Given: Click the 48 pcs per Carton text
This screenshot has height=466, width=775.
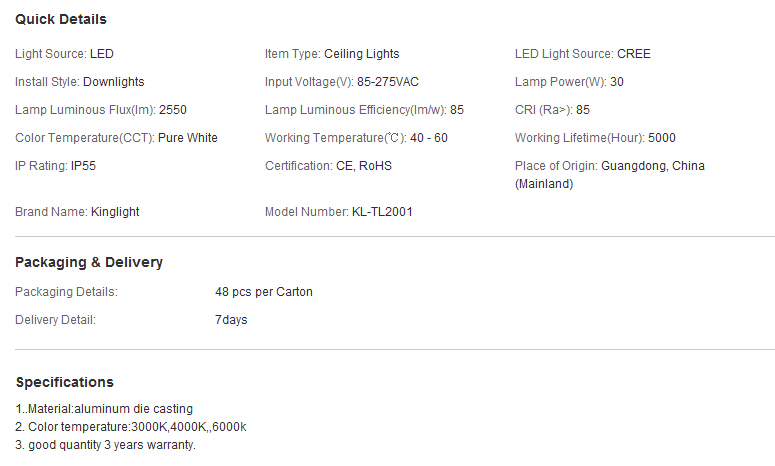Looking at the screenshot, I should click(x=264, y=292).
